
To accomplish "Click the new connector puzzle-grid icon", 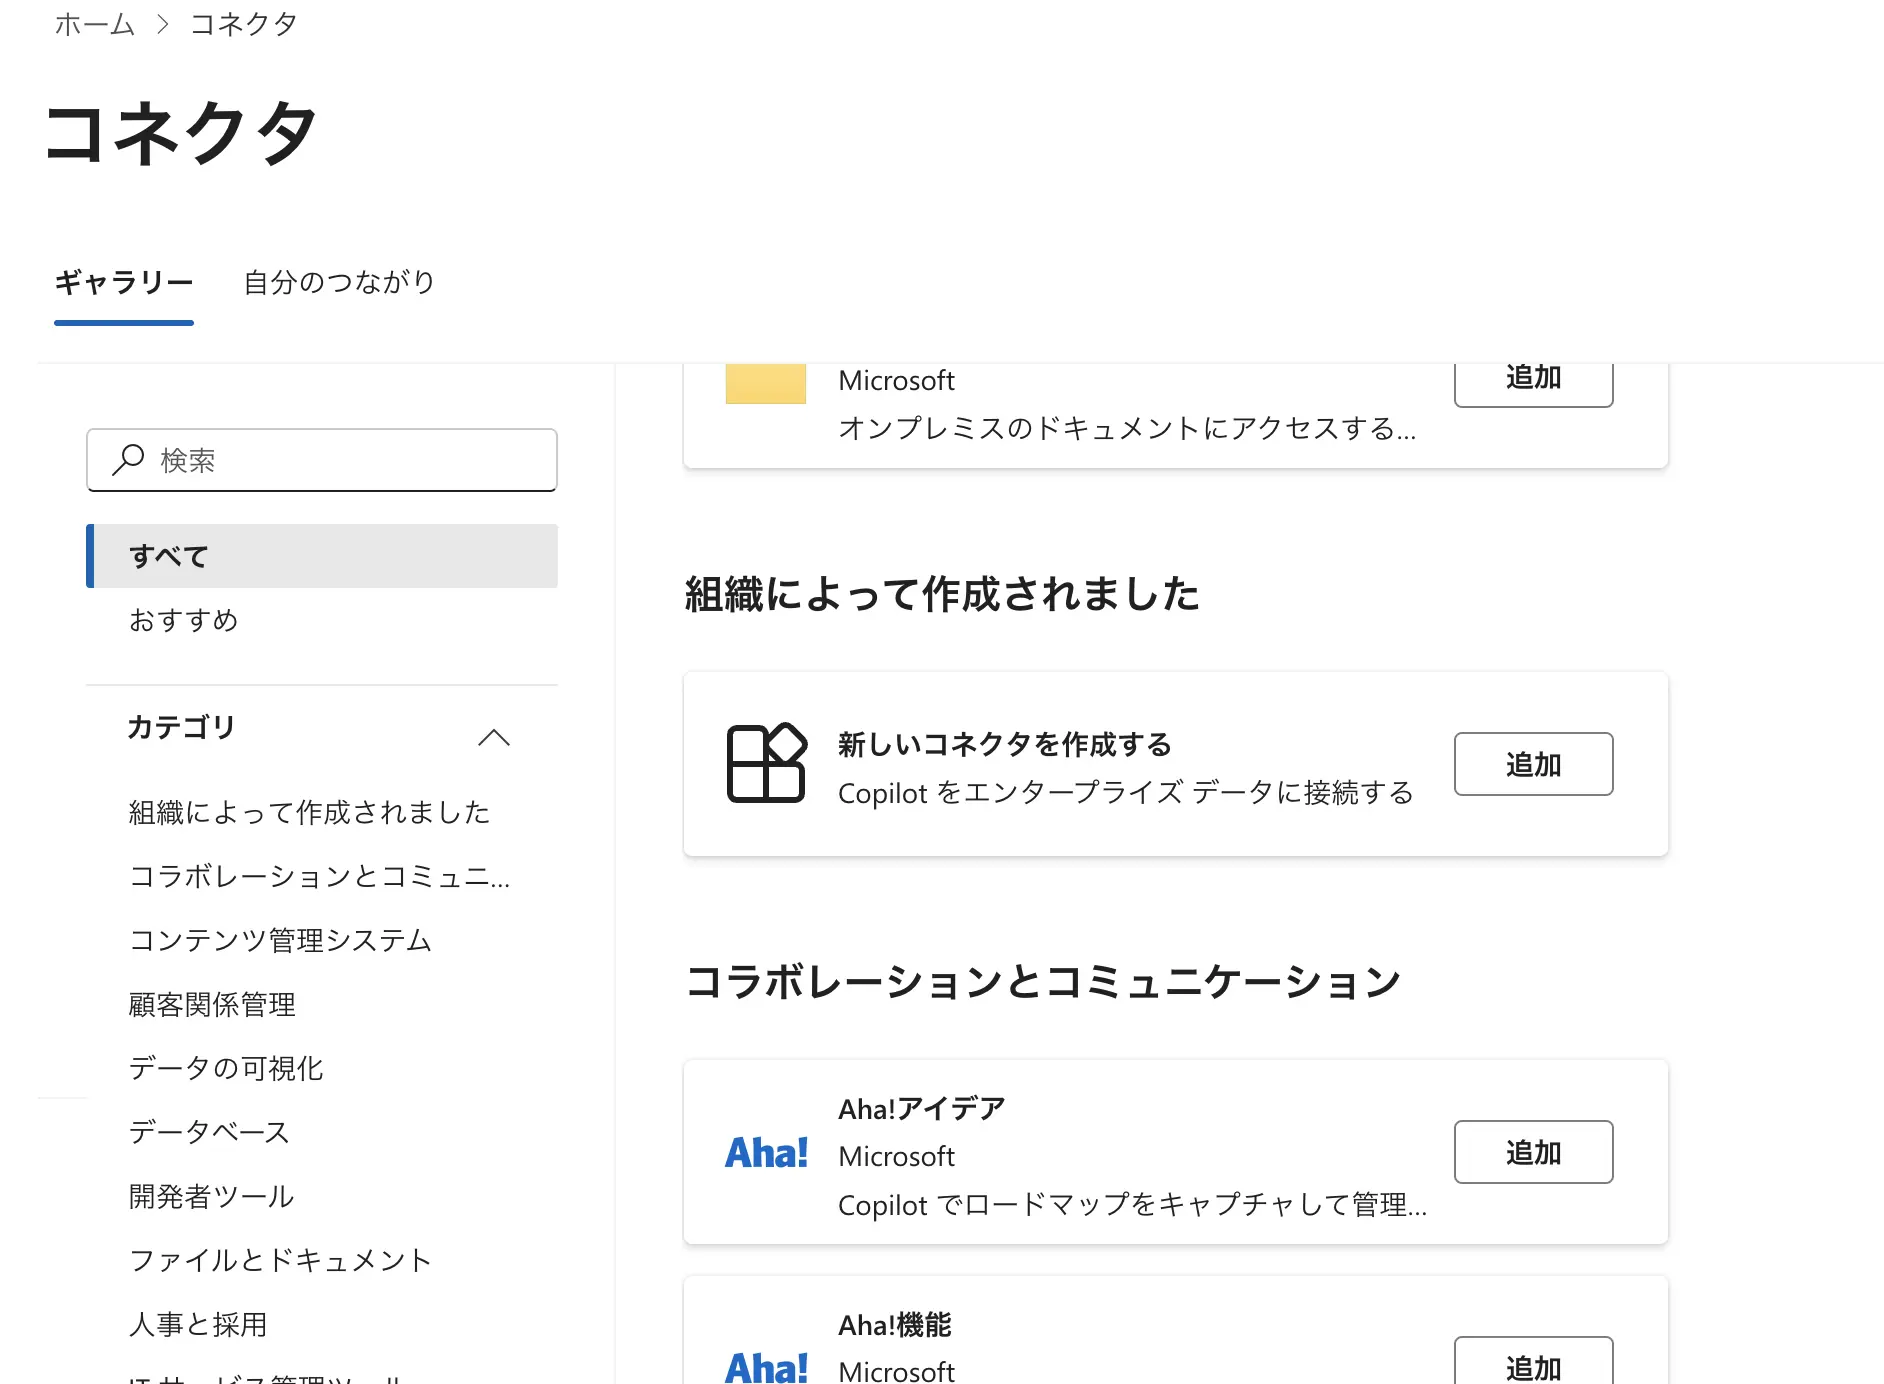I will click(x=766, y=763).
